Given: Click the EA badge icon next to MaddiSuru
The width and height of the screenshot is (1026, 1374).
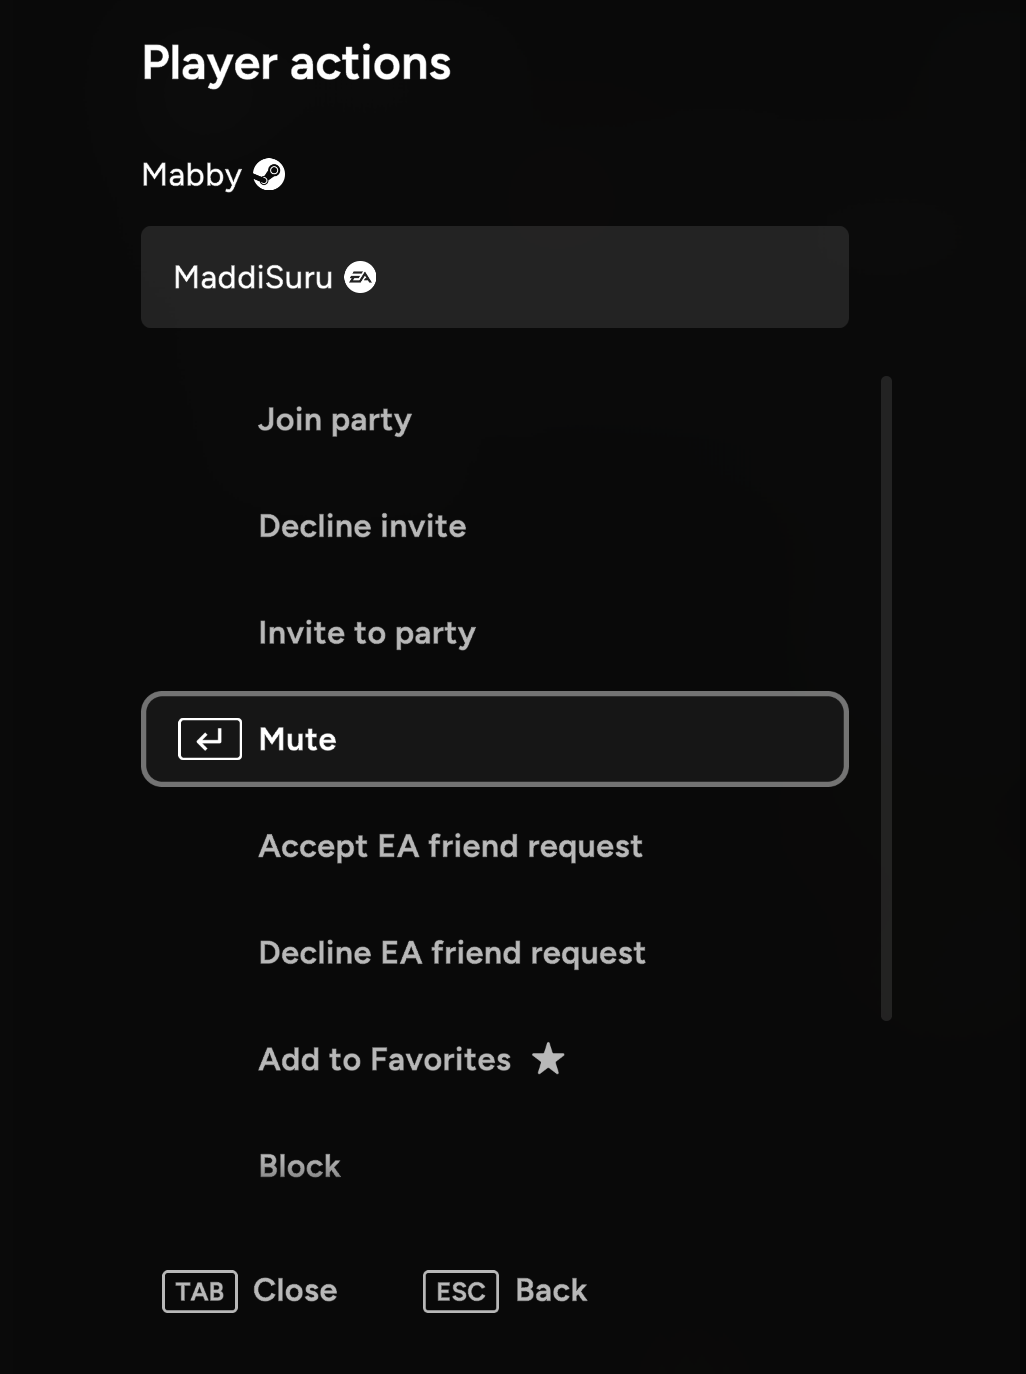Looking at the screenshot, I should (x=360, y=277).
